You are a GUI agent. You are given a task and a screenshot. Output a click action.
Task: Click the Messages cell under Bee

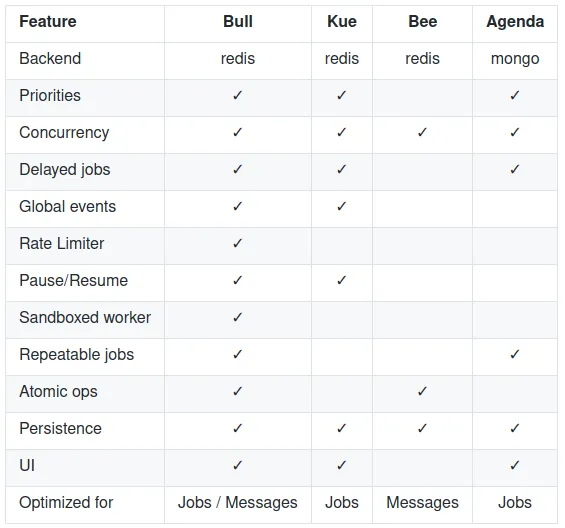[422, 503]
